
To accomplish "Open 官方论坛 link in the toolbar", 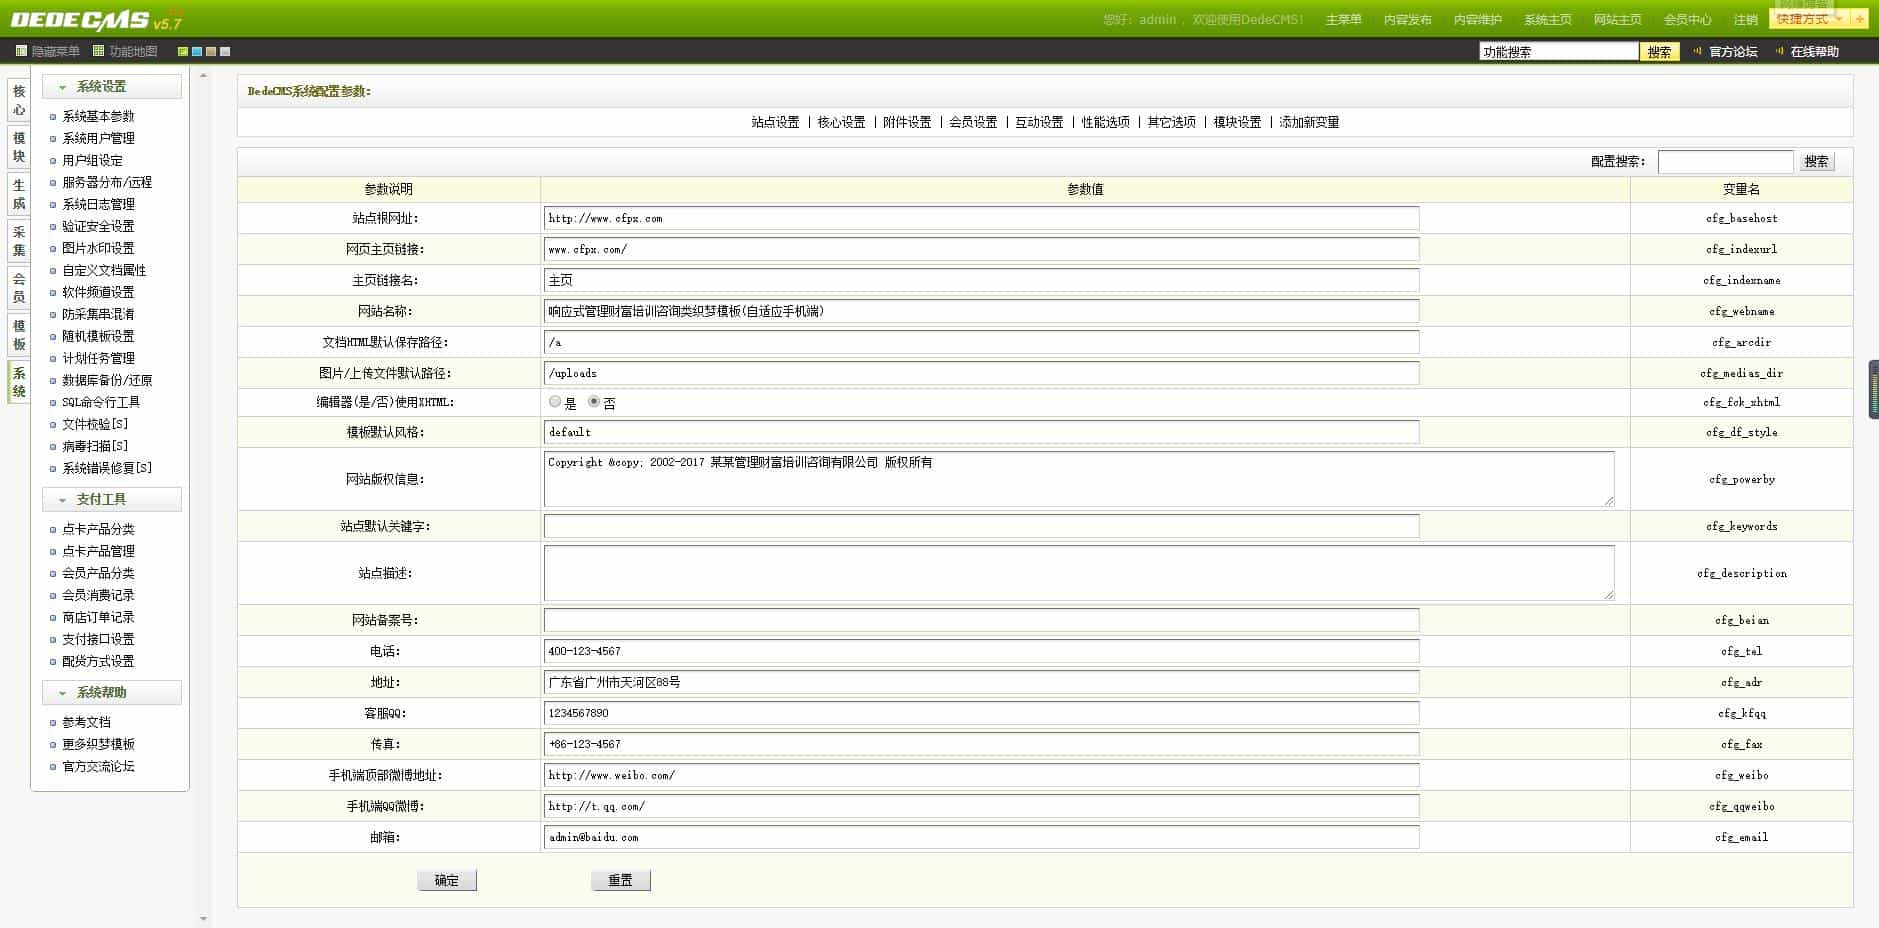I will coord(1733,52).
